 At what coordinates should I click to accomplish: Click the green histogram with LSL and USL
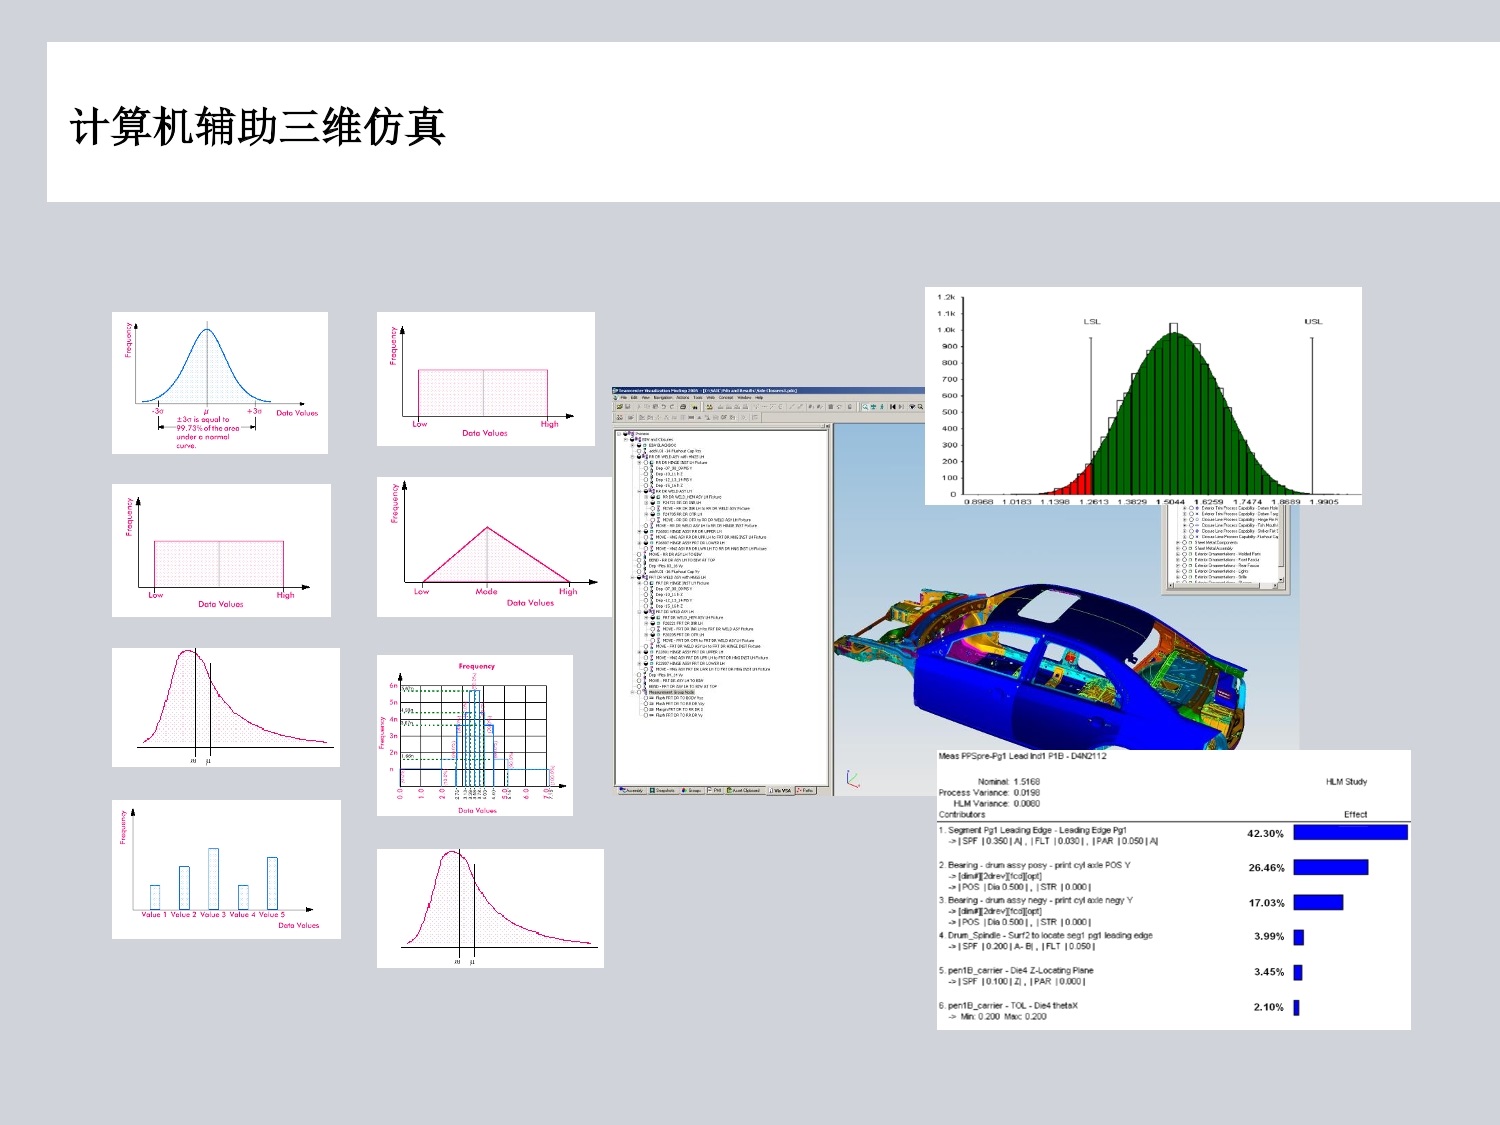[1143, 396]
